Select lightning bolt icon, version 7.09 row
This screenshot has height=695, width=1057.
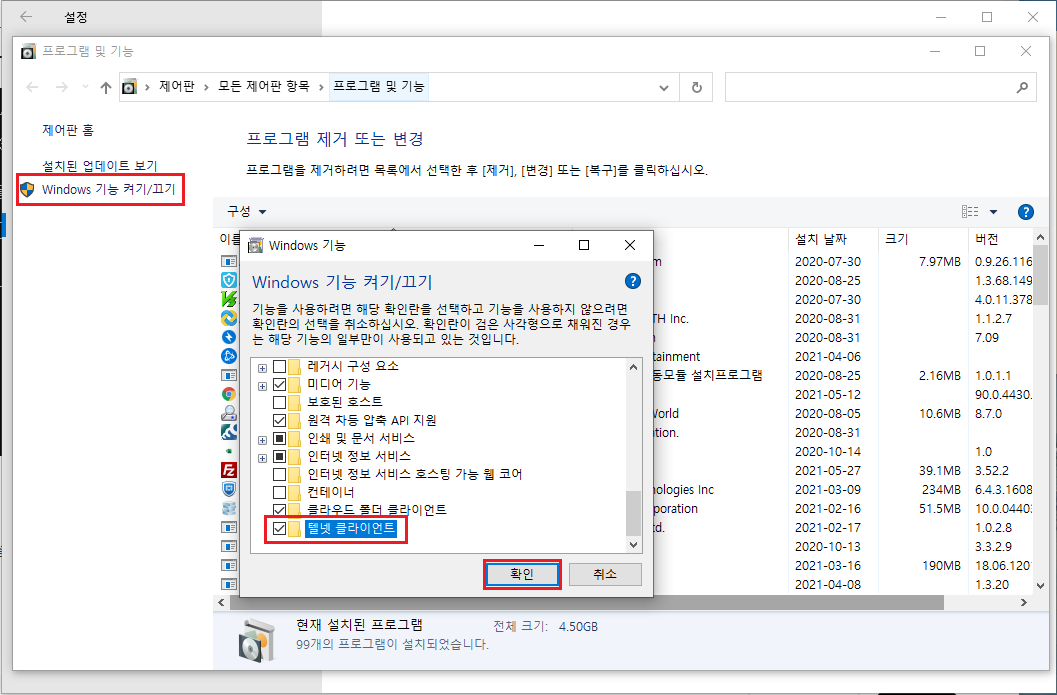pyautogui.click(x=229, y=337)
